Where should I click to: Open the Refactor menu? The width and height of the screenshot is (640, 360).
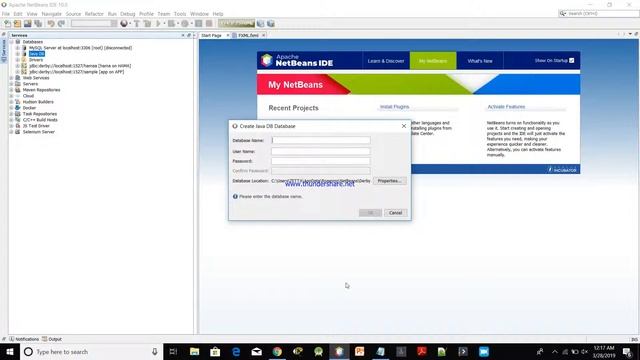[x=94, y=13]
